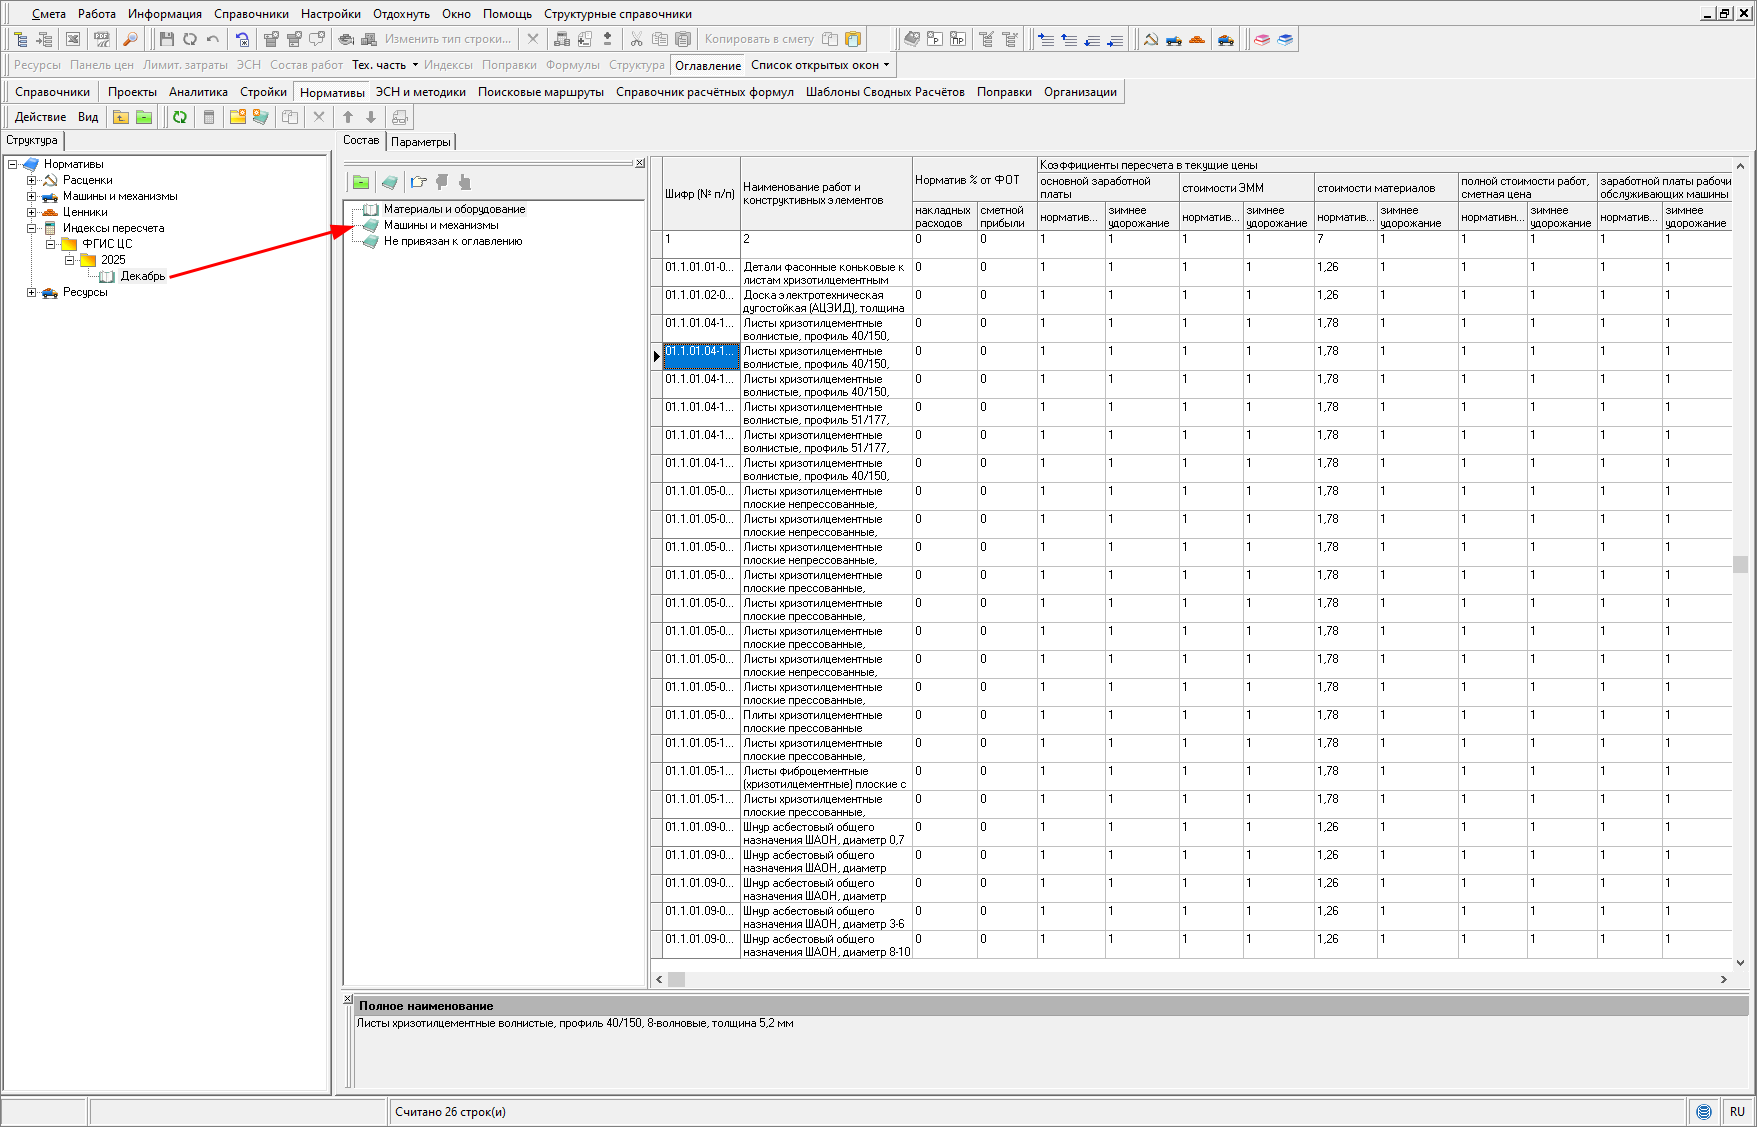This screenshot has width=1757, height=1127.
Task: Click the hammer and sickle toolbar icon
Action: coord(1151,39)
